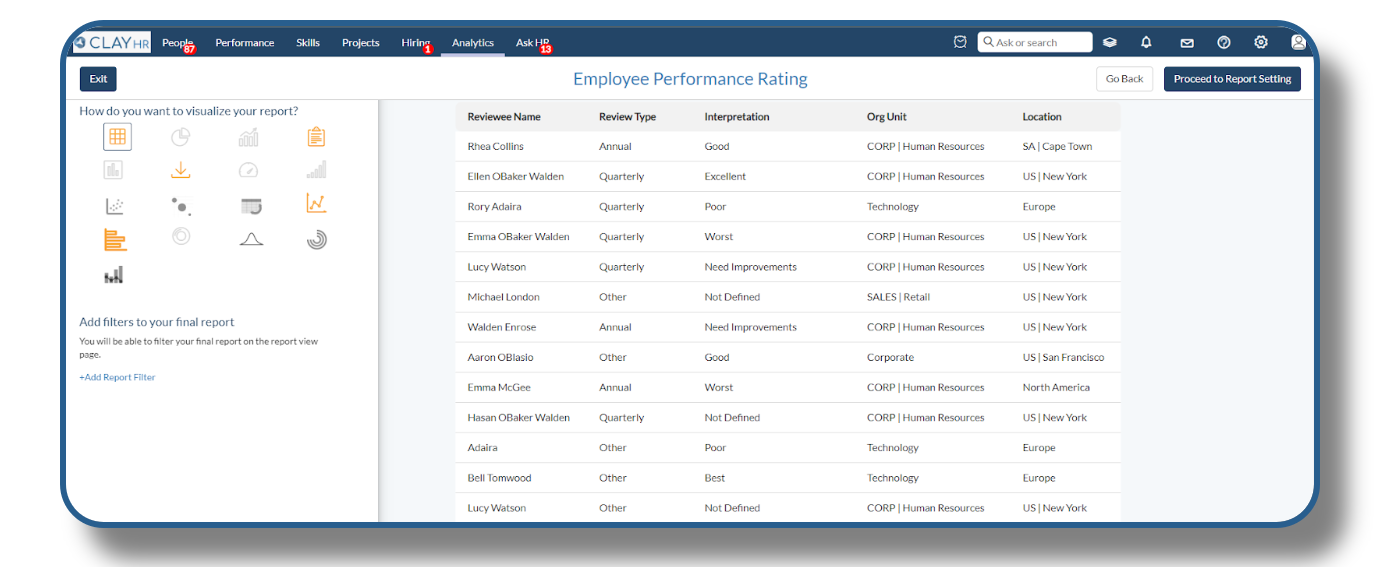1376x567 pixels.
Task: Focus the Ask or search field
Action: (x=1035, y=42)
